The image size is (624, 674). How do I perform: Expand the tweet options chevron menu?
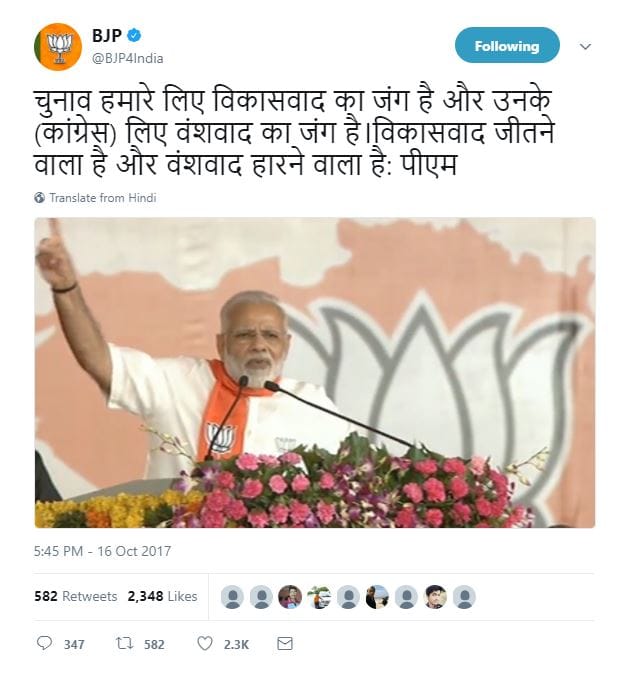(x=585, y=46)
